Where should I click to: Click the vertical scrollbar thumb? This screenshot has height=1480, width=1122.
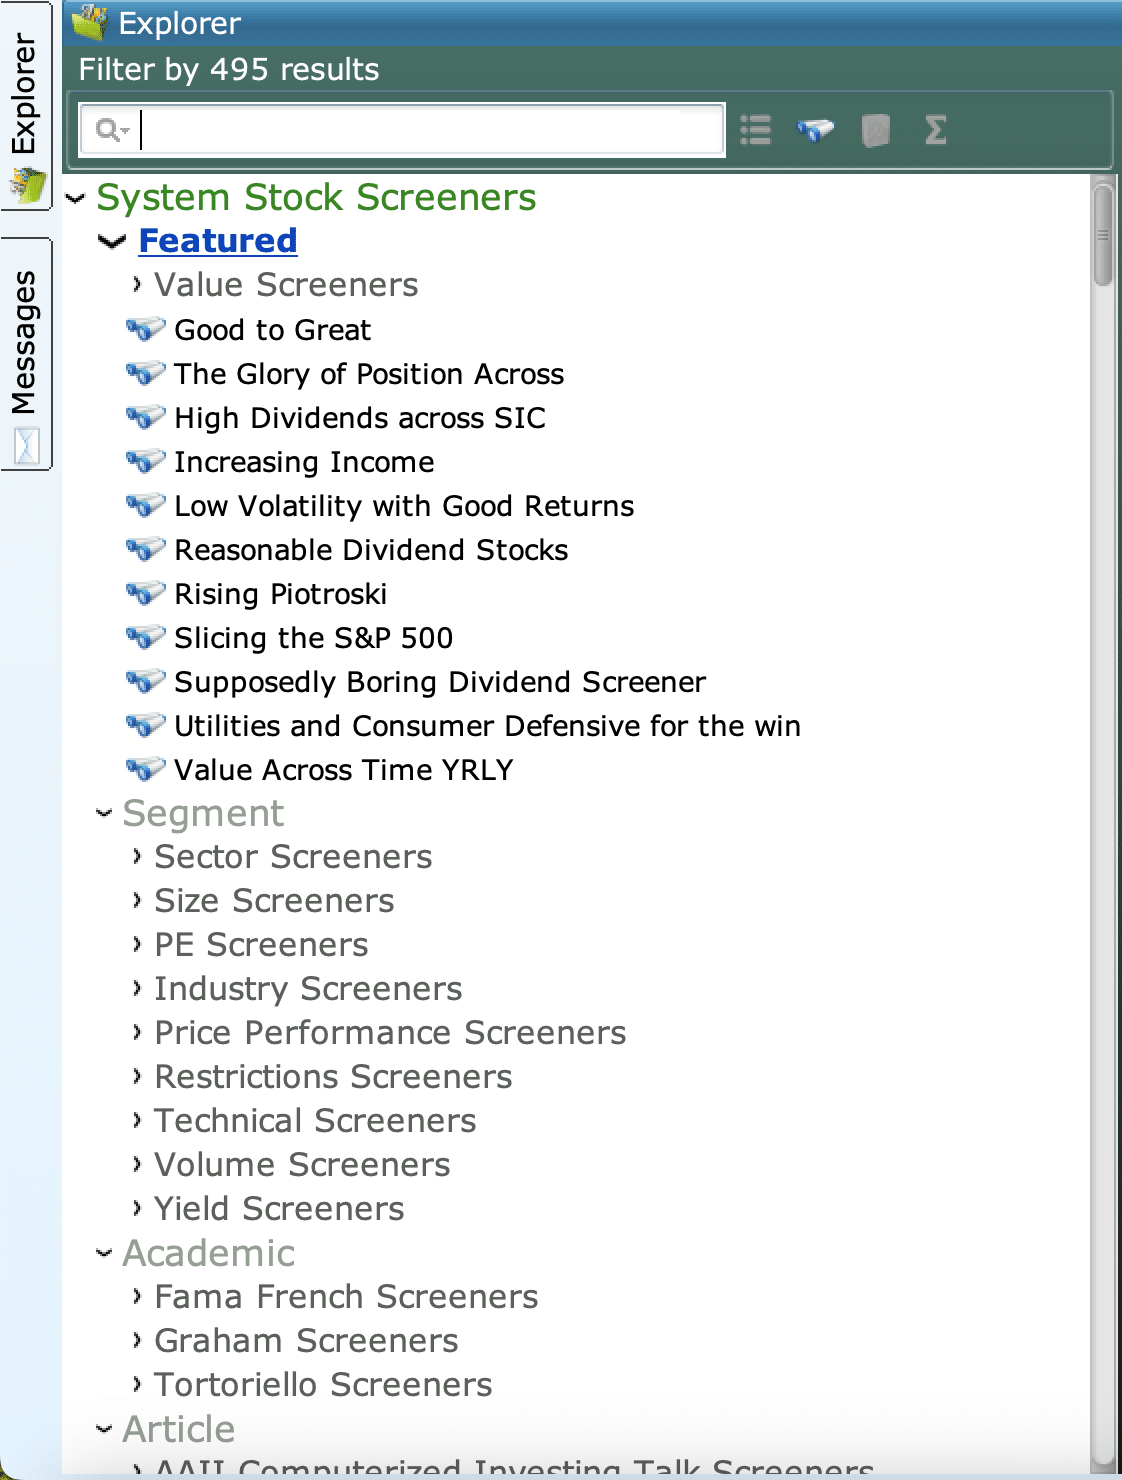click(x=1102, y=235)
